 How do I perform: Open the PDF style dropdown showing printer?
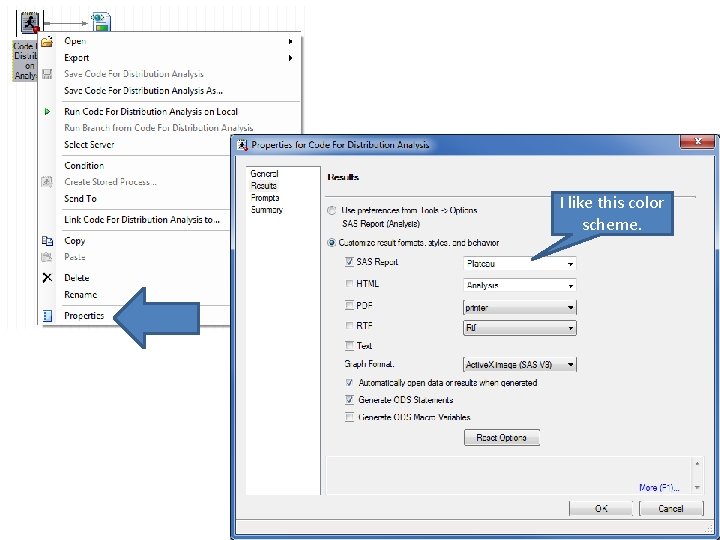520,307
